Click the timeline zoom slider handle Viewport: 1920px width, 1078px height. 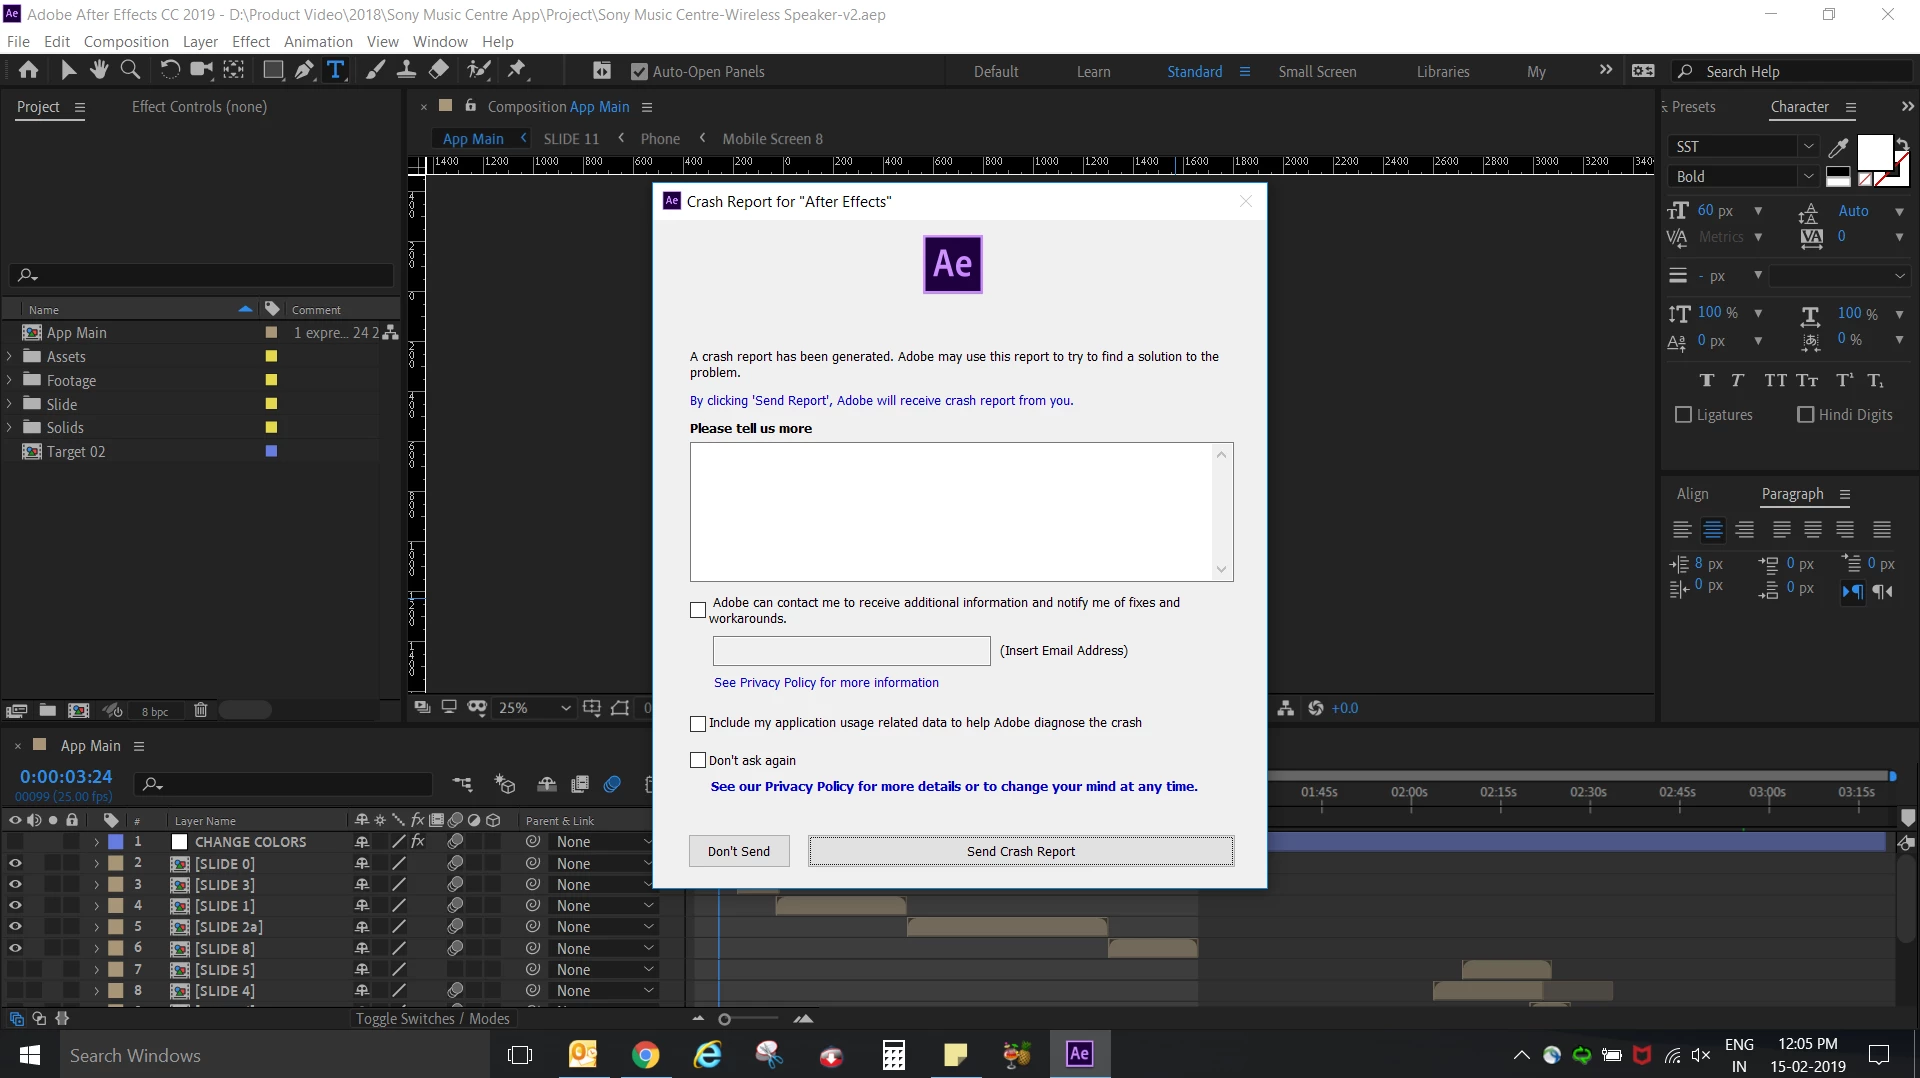click(x=725, y=1019)
